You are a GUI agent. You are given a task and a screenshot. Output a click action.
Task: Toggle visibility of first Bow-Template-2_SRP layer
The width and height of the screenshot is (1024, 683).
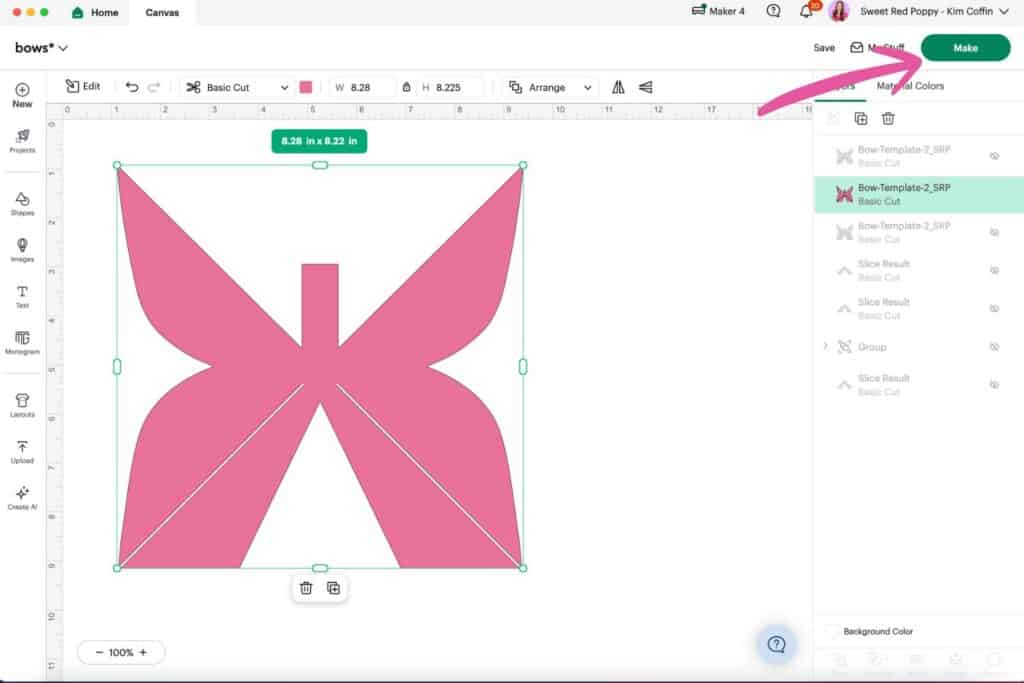[x=994, y=156]
